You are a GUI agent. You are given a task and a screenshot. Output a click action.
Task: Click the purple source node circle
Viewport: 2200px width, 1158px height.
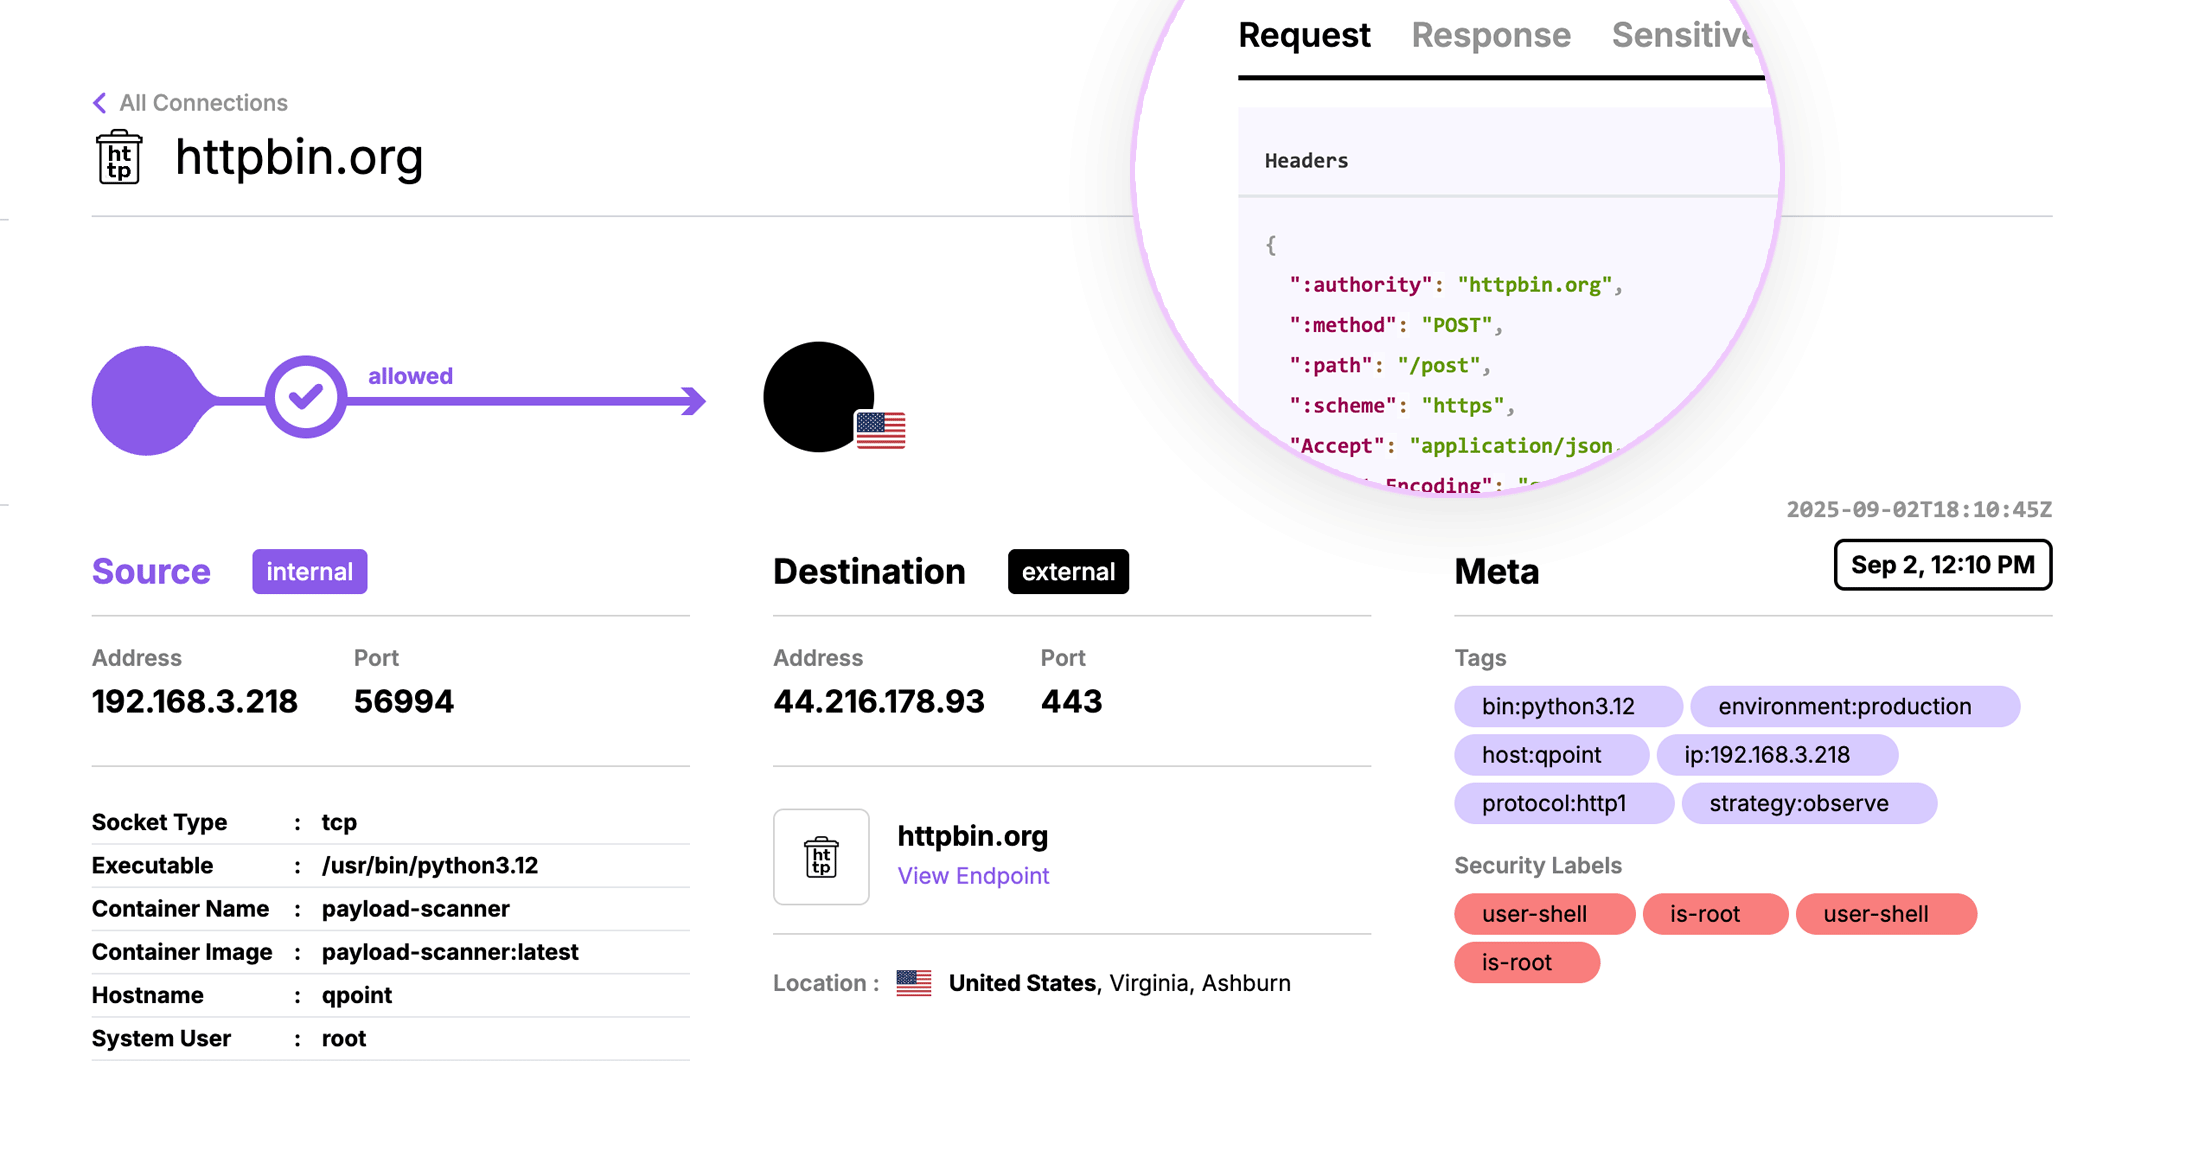147,400
